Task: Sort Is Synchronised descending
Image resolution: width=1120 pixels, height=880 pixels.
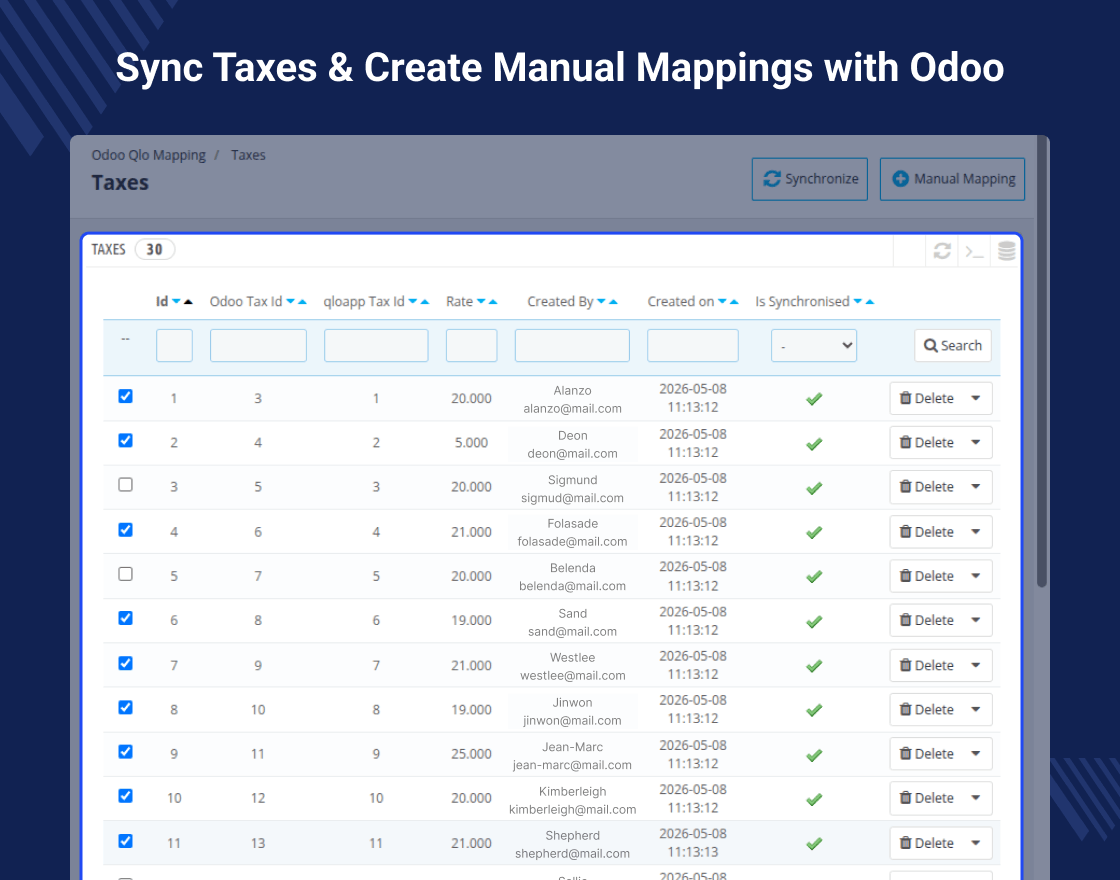Action: pos(858,301)
